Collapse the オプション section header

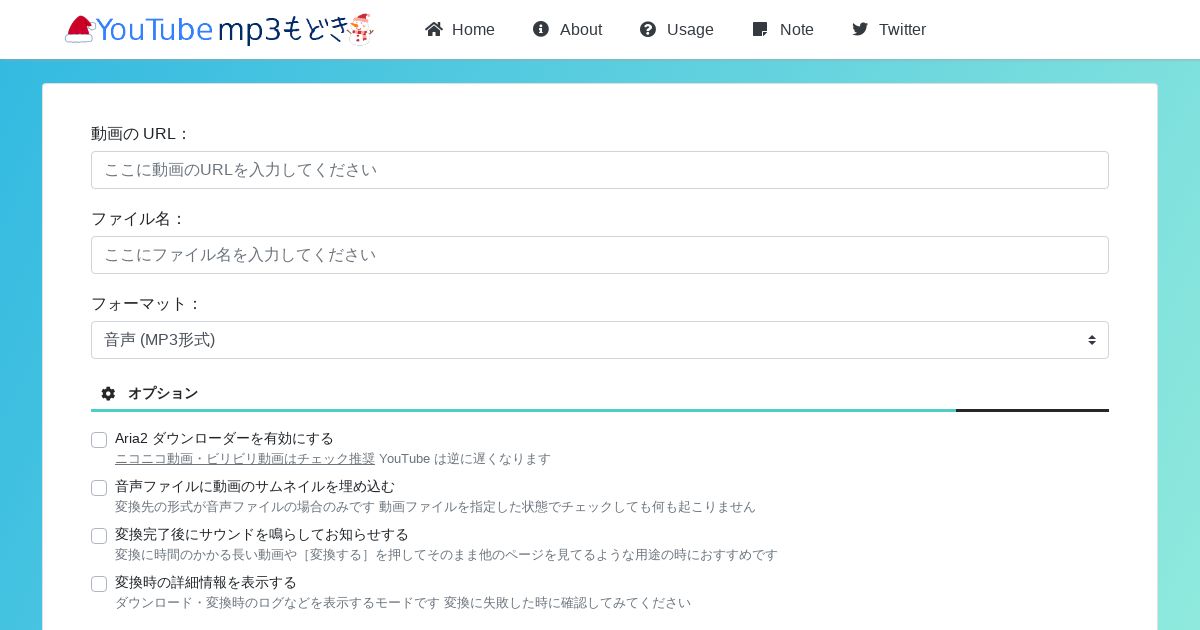[600, 393]
